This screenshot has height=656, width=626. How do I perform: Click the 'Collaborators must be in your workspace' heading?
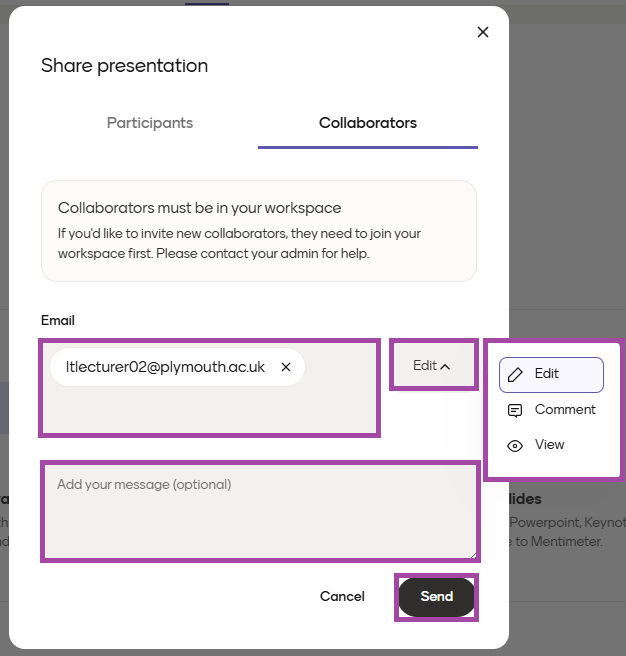200,208
